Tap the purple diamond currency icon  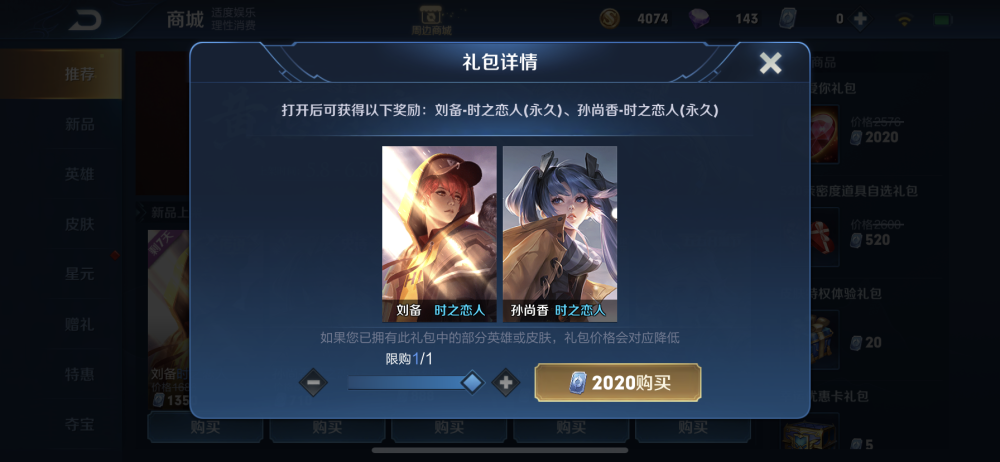[700, 19]
